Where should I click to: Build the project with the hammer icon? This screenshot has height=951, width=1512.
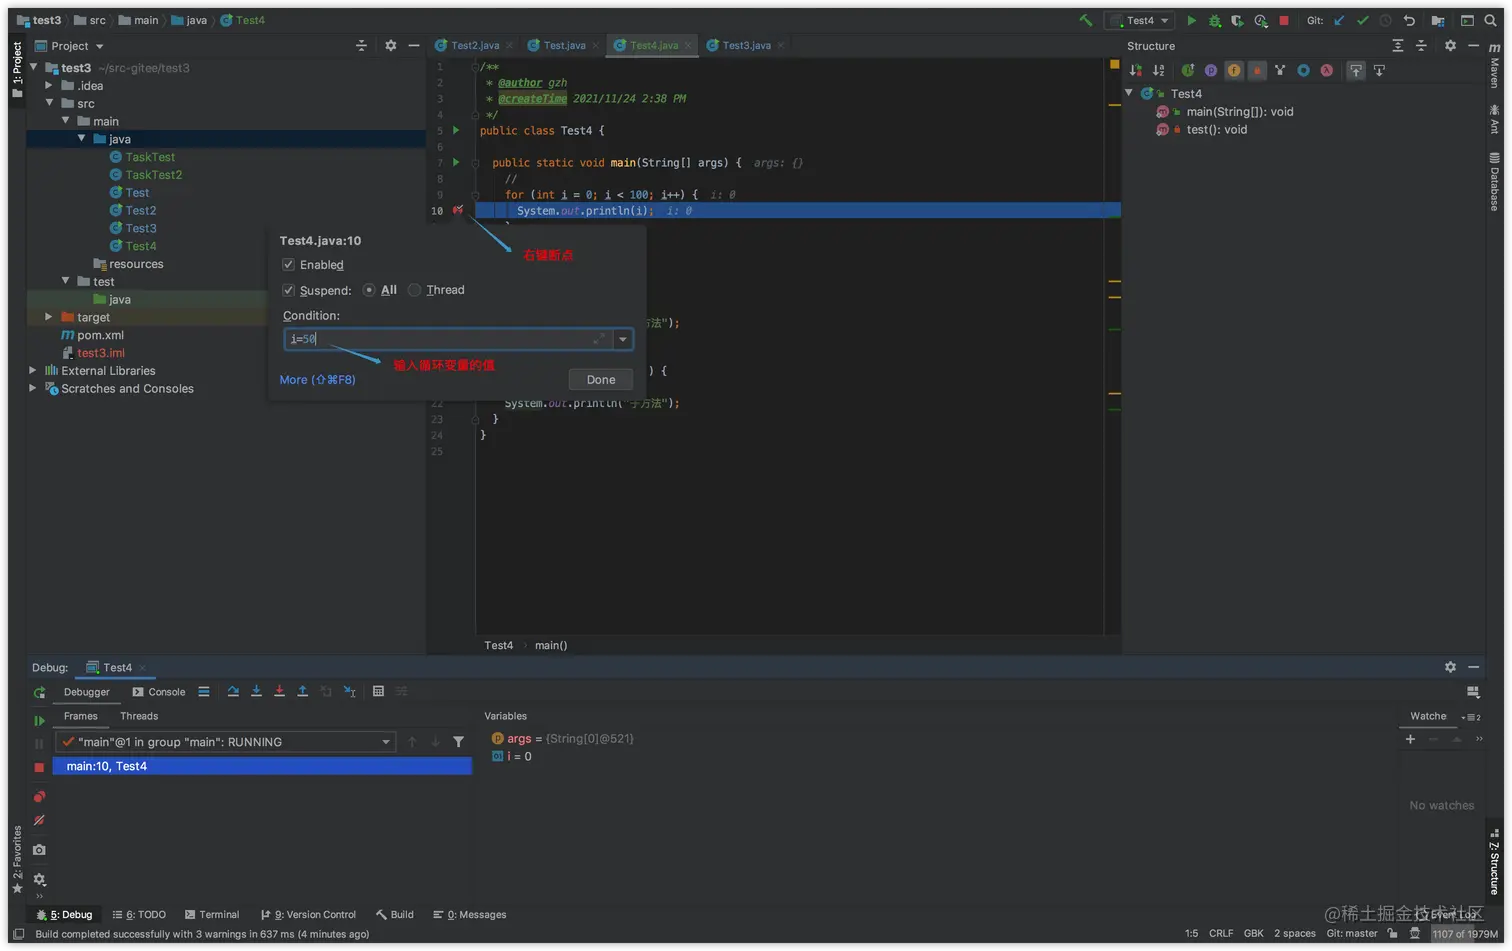click(x=1086, y=20)
